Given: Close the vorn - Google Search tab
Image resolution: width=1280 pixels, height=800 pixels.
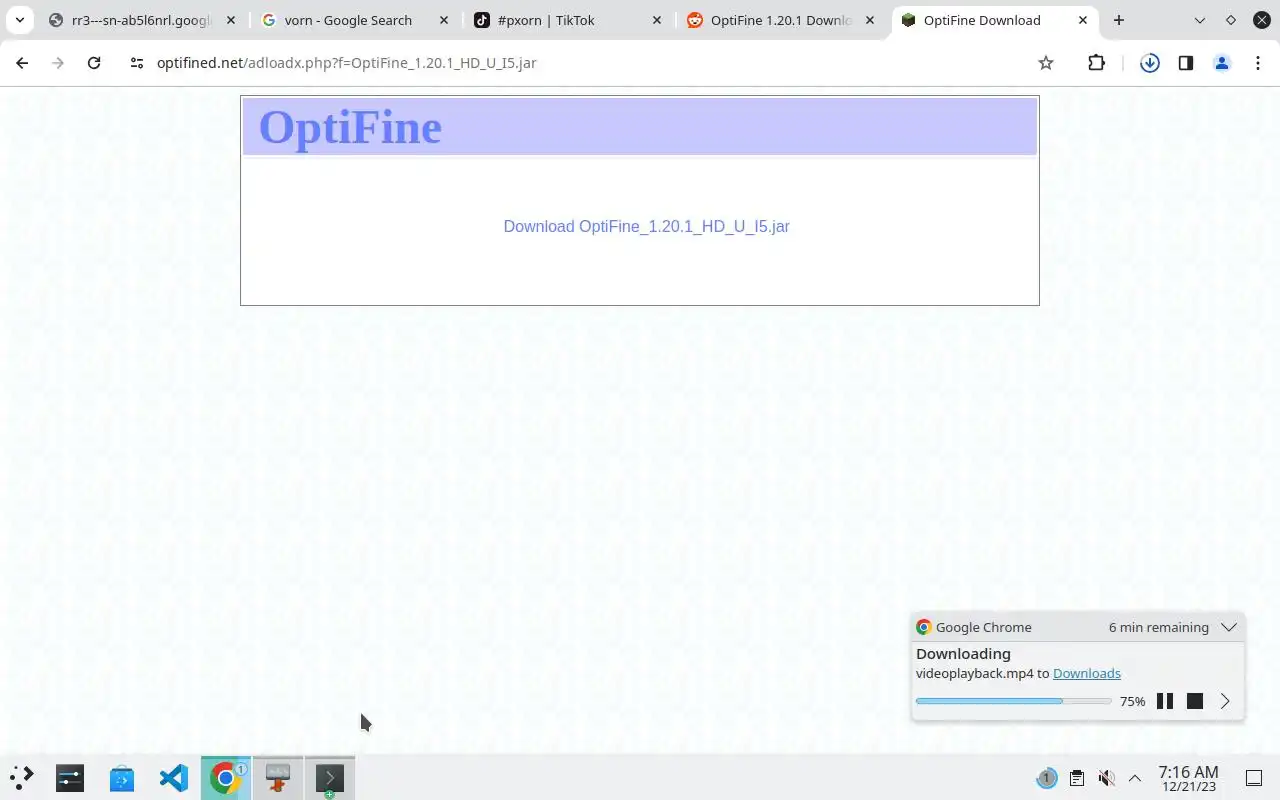Looking at the screenshot, I should tap(444, 20).
